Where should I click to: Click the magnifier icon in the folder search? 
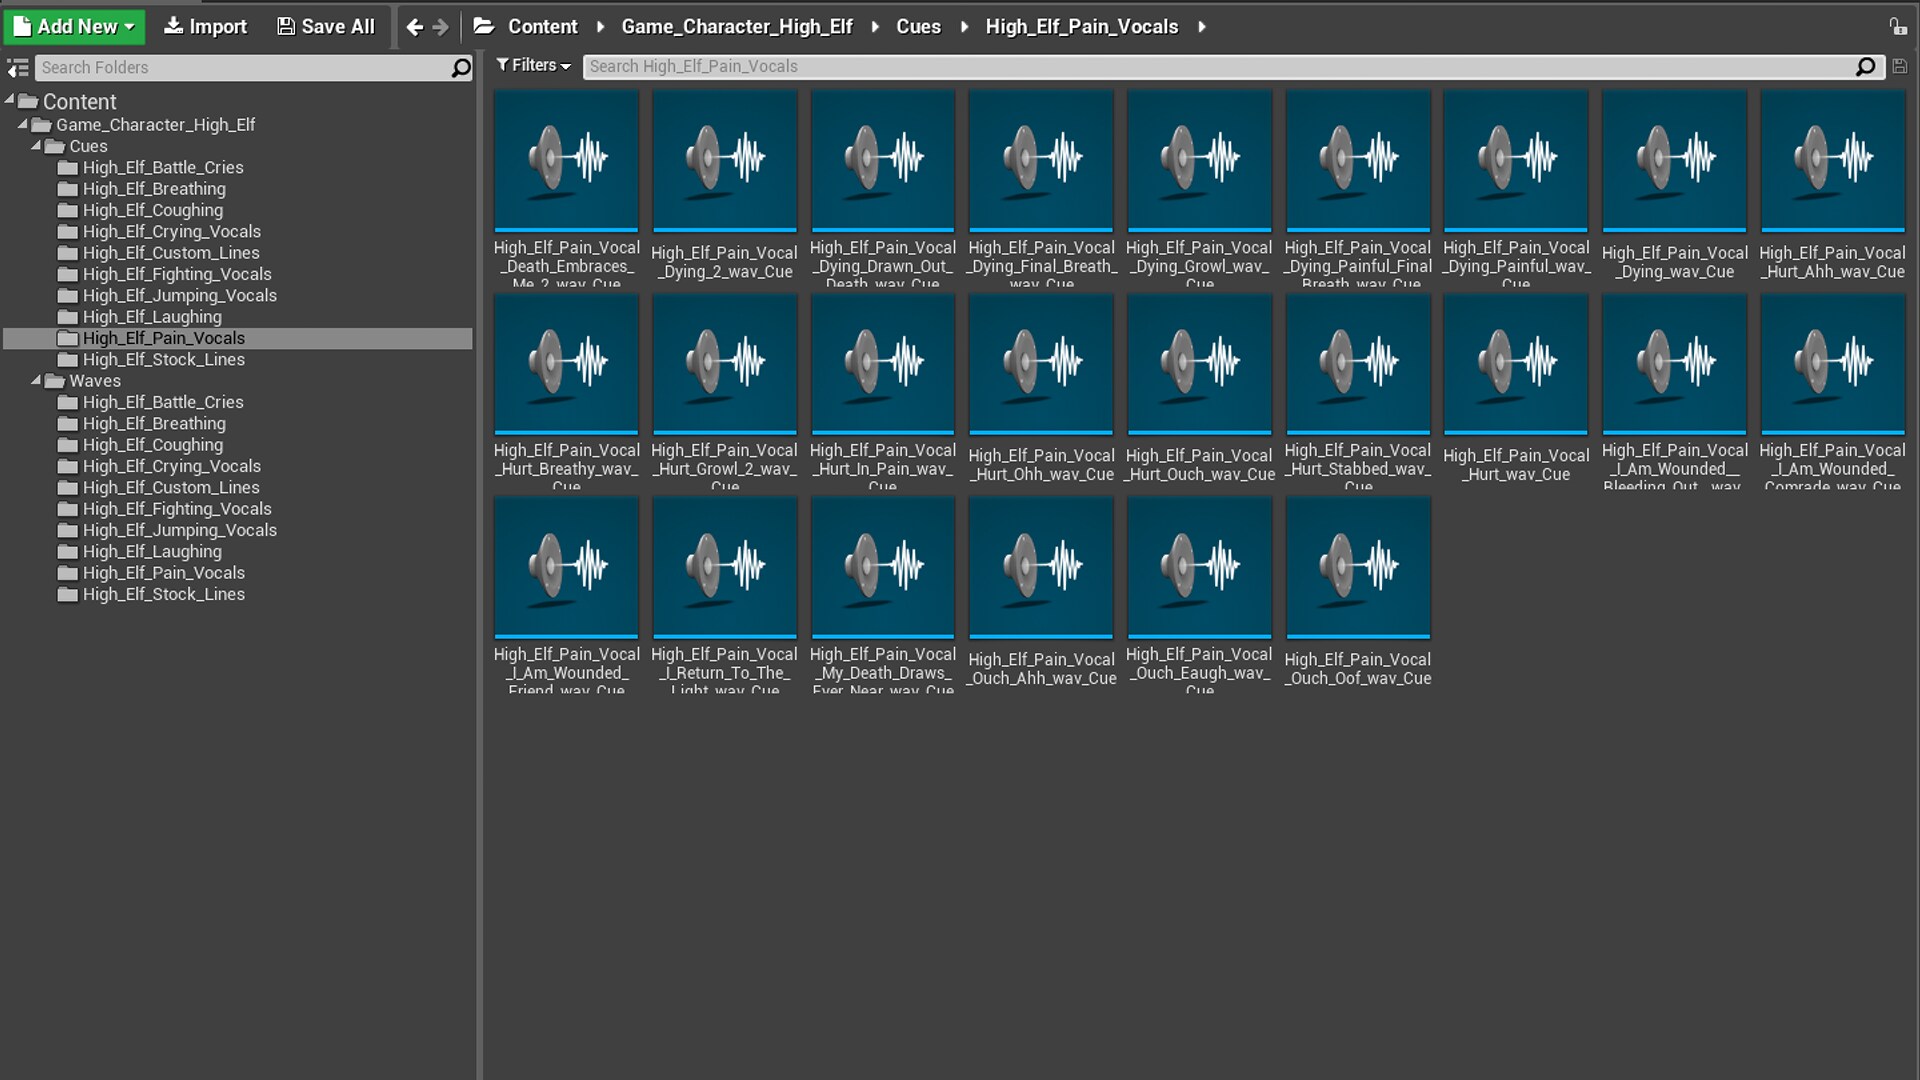click(x=461, y=68)
